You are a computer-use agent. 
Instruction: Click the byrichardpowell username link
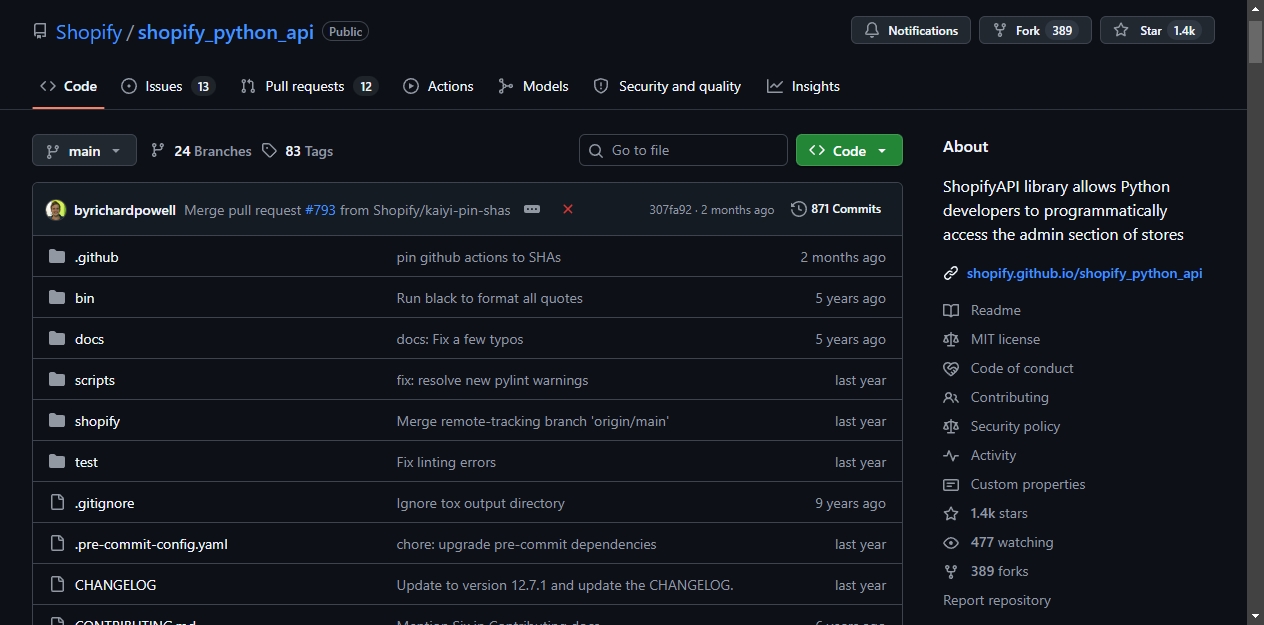pyautogui.click(x=125, y=210)
